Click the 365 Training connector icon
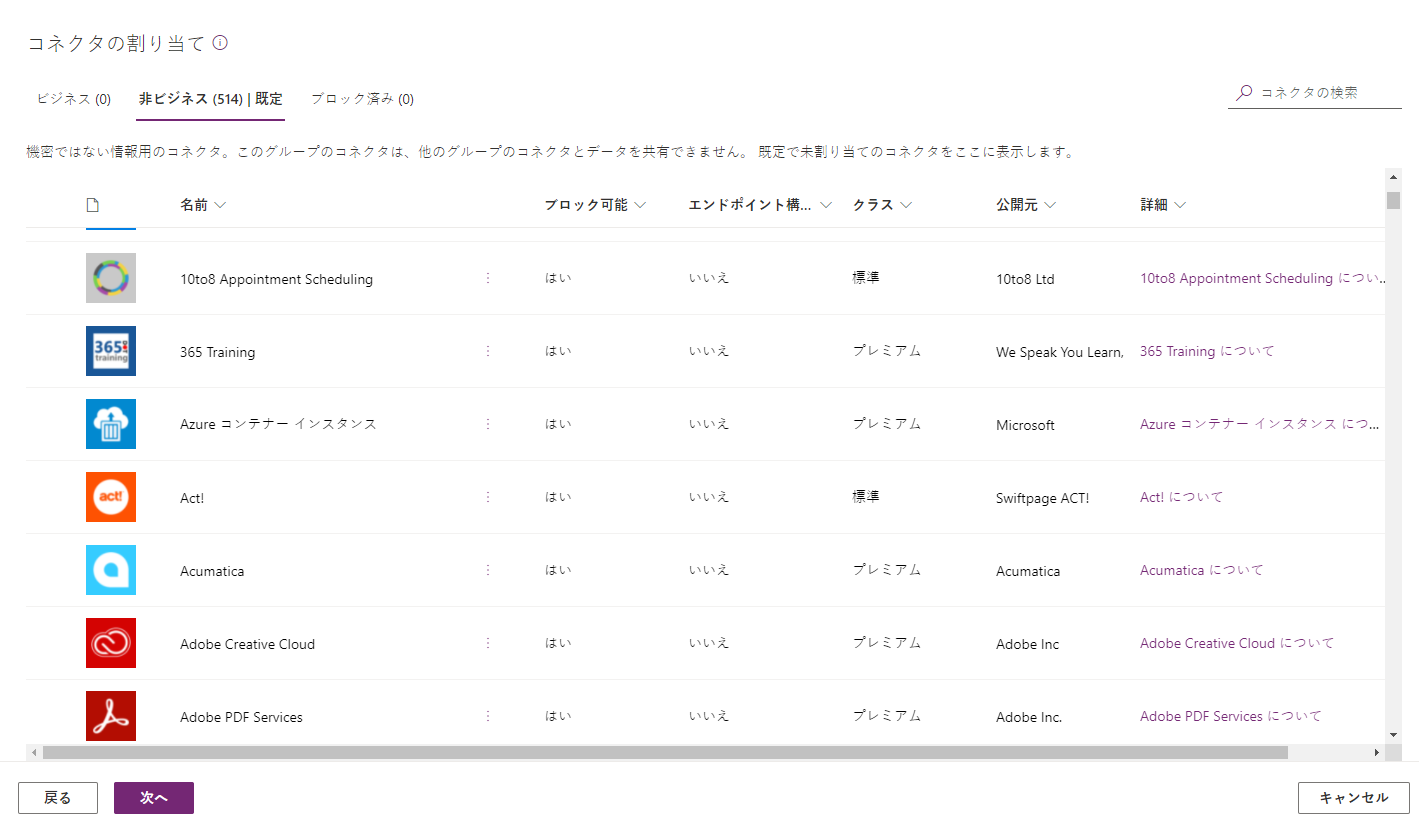Image resolution: width=1419 pixels, height=825 pixels. point(111,351)
